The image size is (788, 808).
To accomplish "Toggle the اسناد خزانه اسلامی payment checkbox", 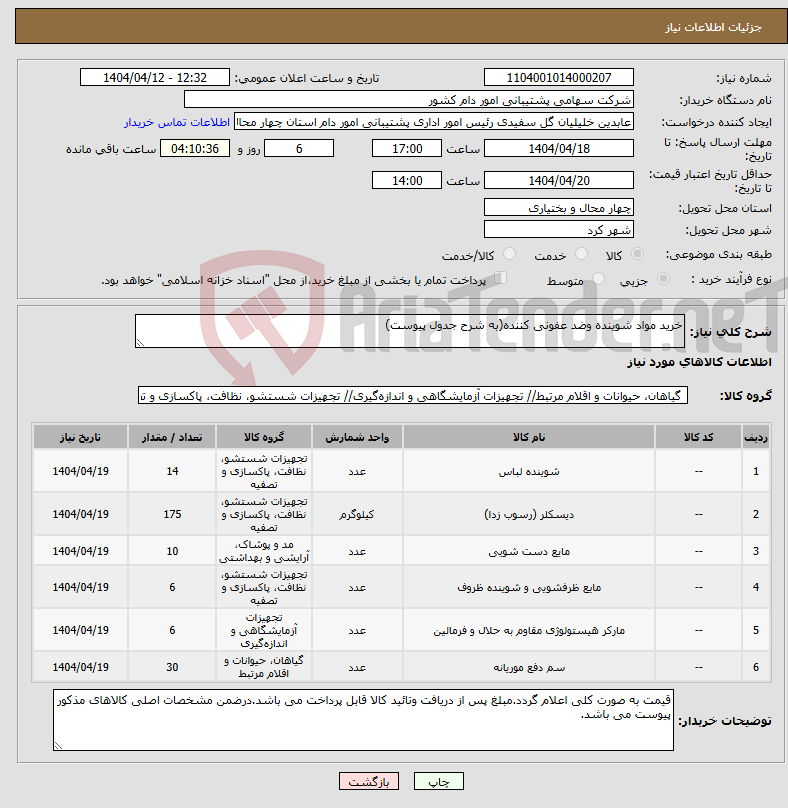I will 500,278.
